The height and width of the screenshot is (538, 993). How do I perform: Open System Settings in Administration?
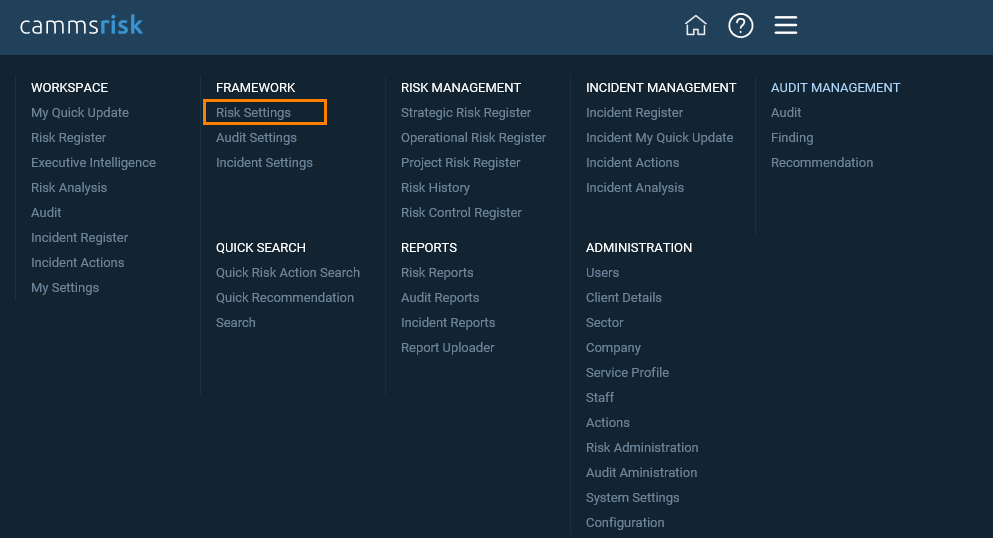632,497
